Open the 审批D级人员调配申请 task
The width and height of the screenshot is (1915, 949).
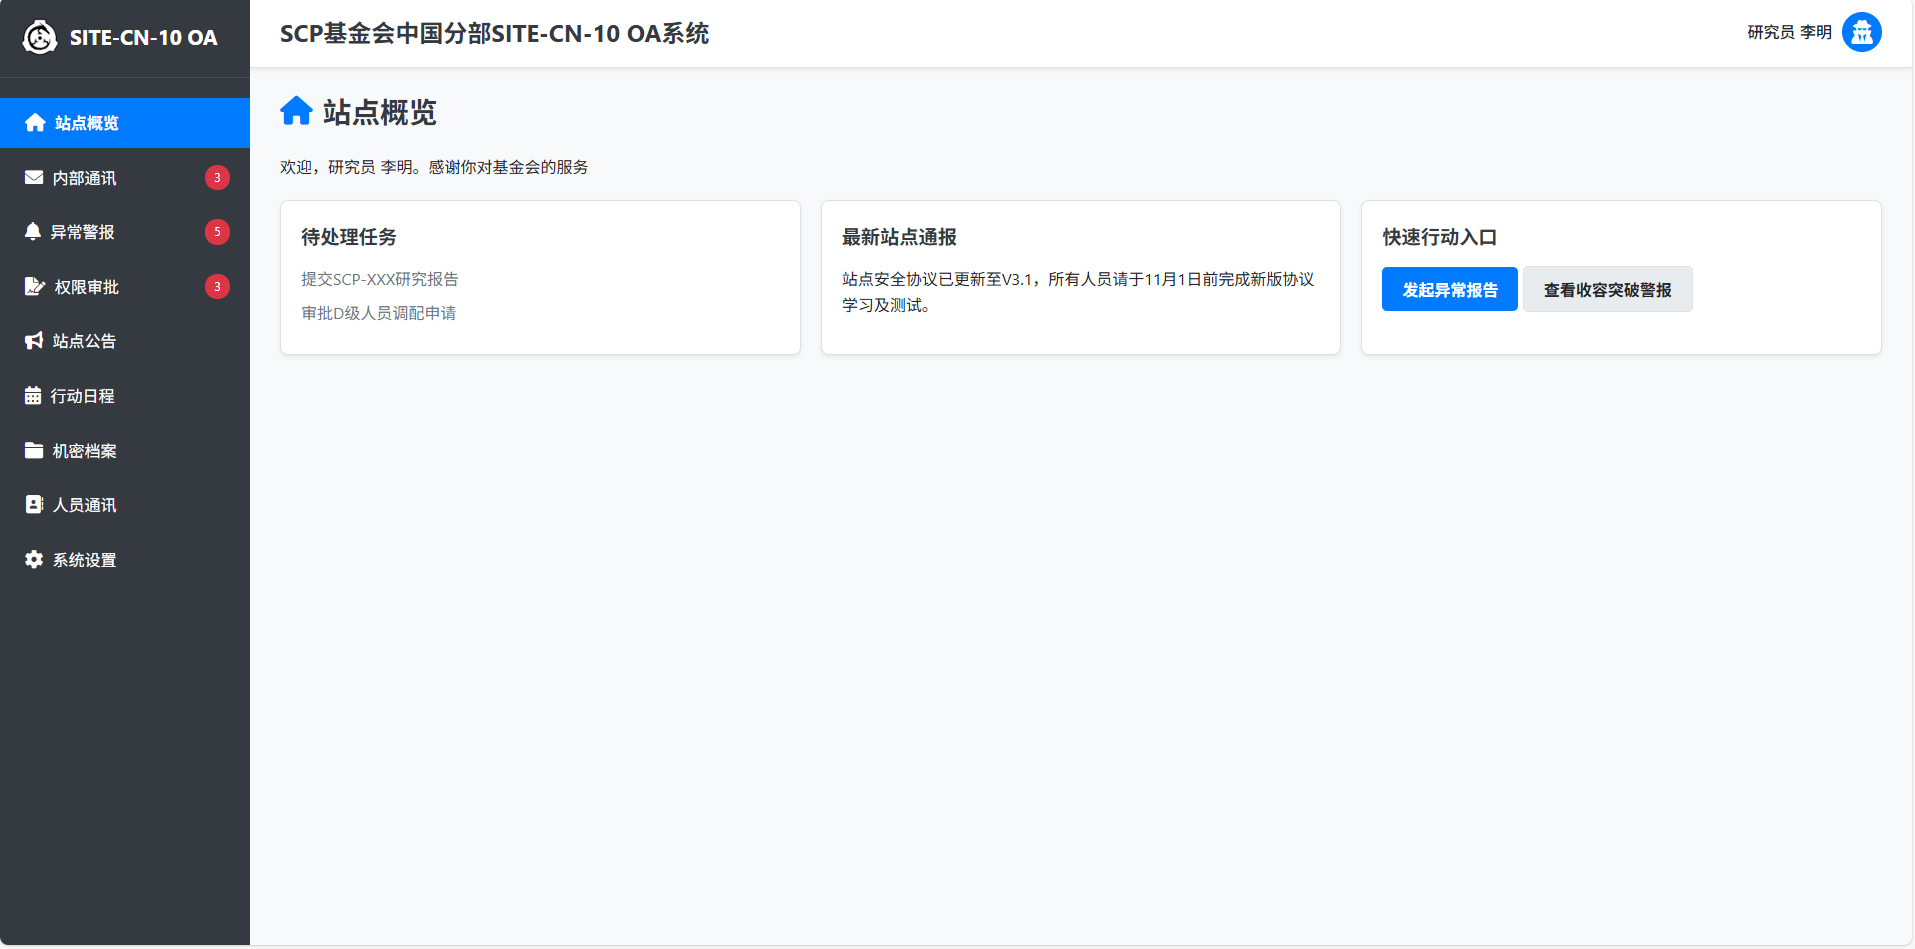pos(379,313)
